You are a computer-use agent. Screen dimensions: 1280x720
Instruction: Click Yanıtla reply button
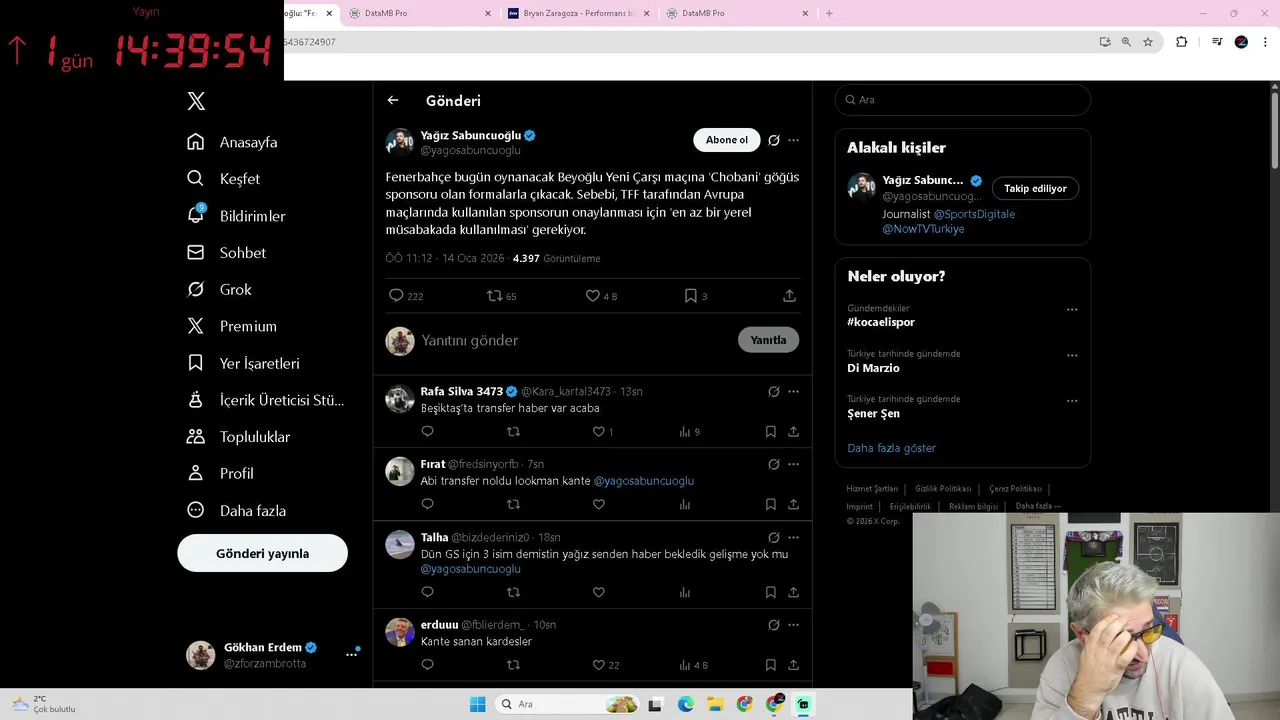pos(768,340)
